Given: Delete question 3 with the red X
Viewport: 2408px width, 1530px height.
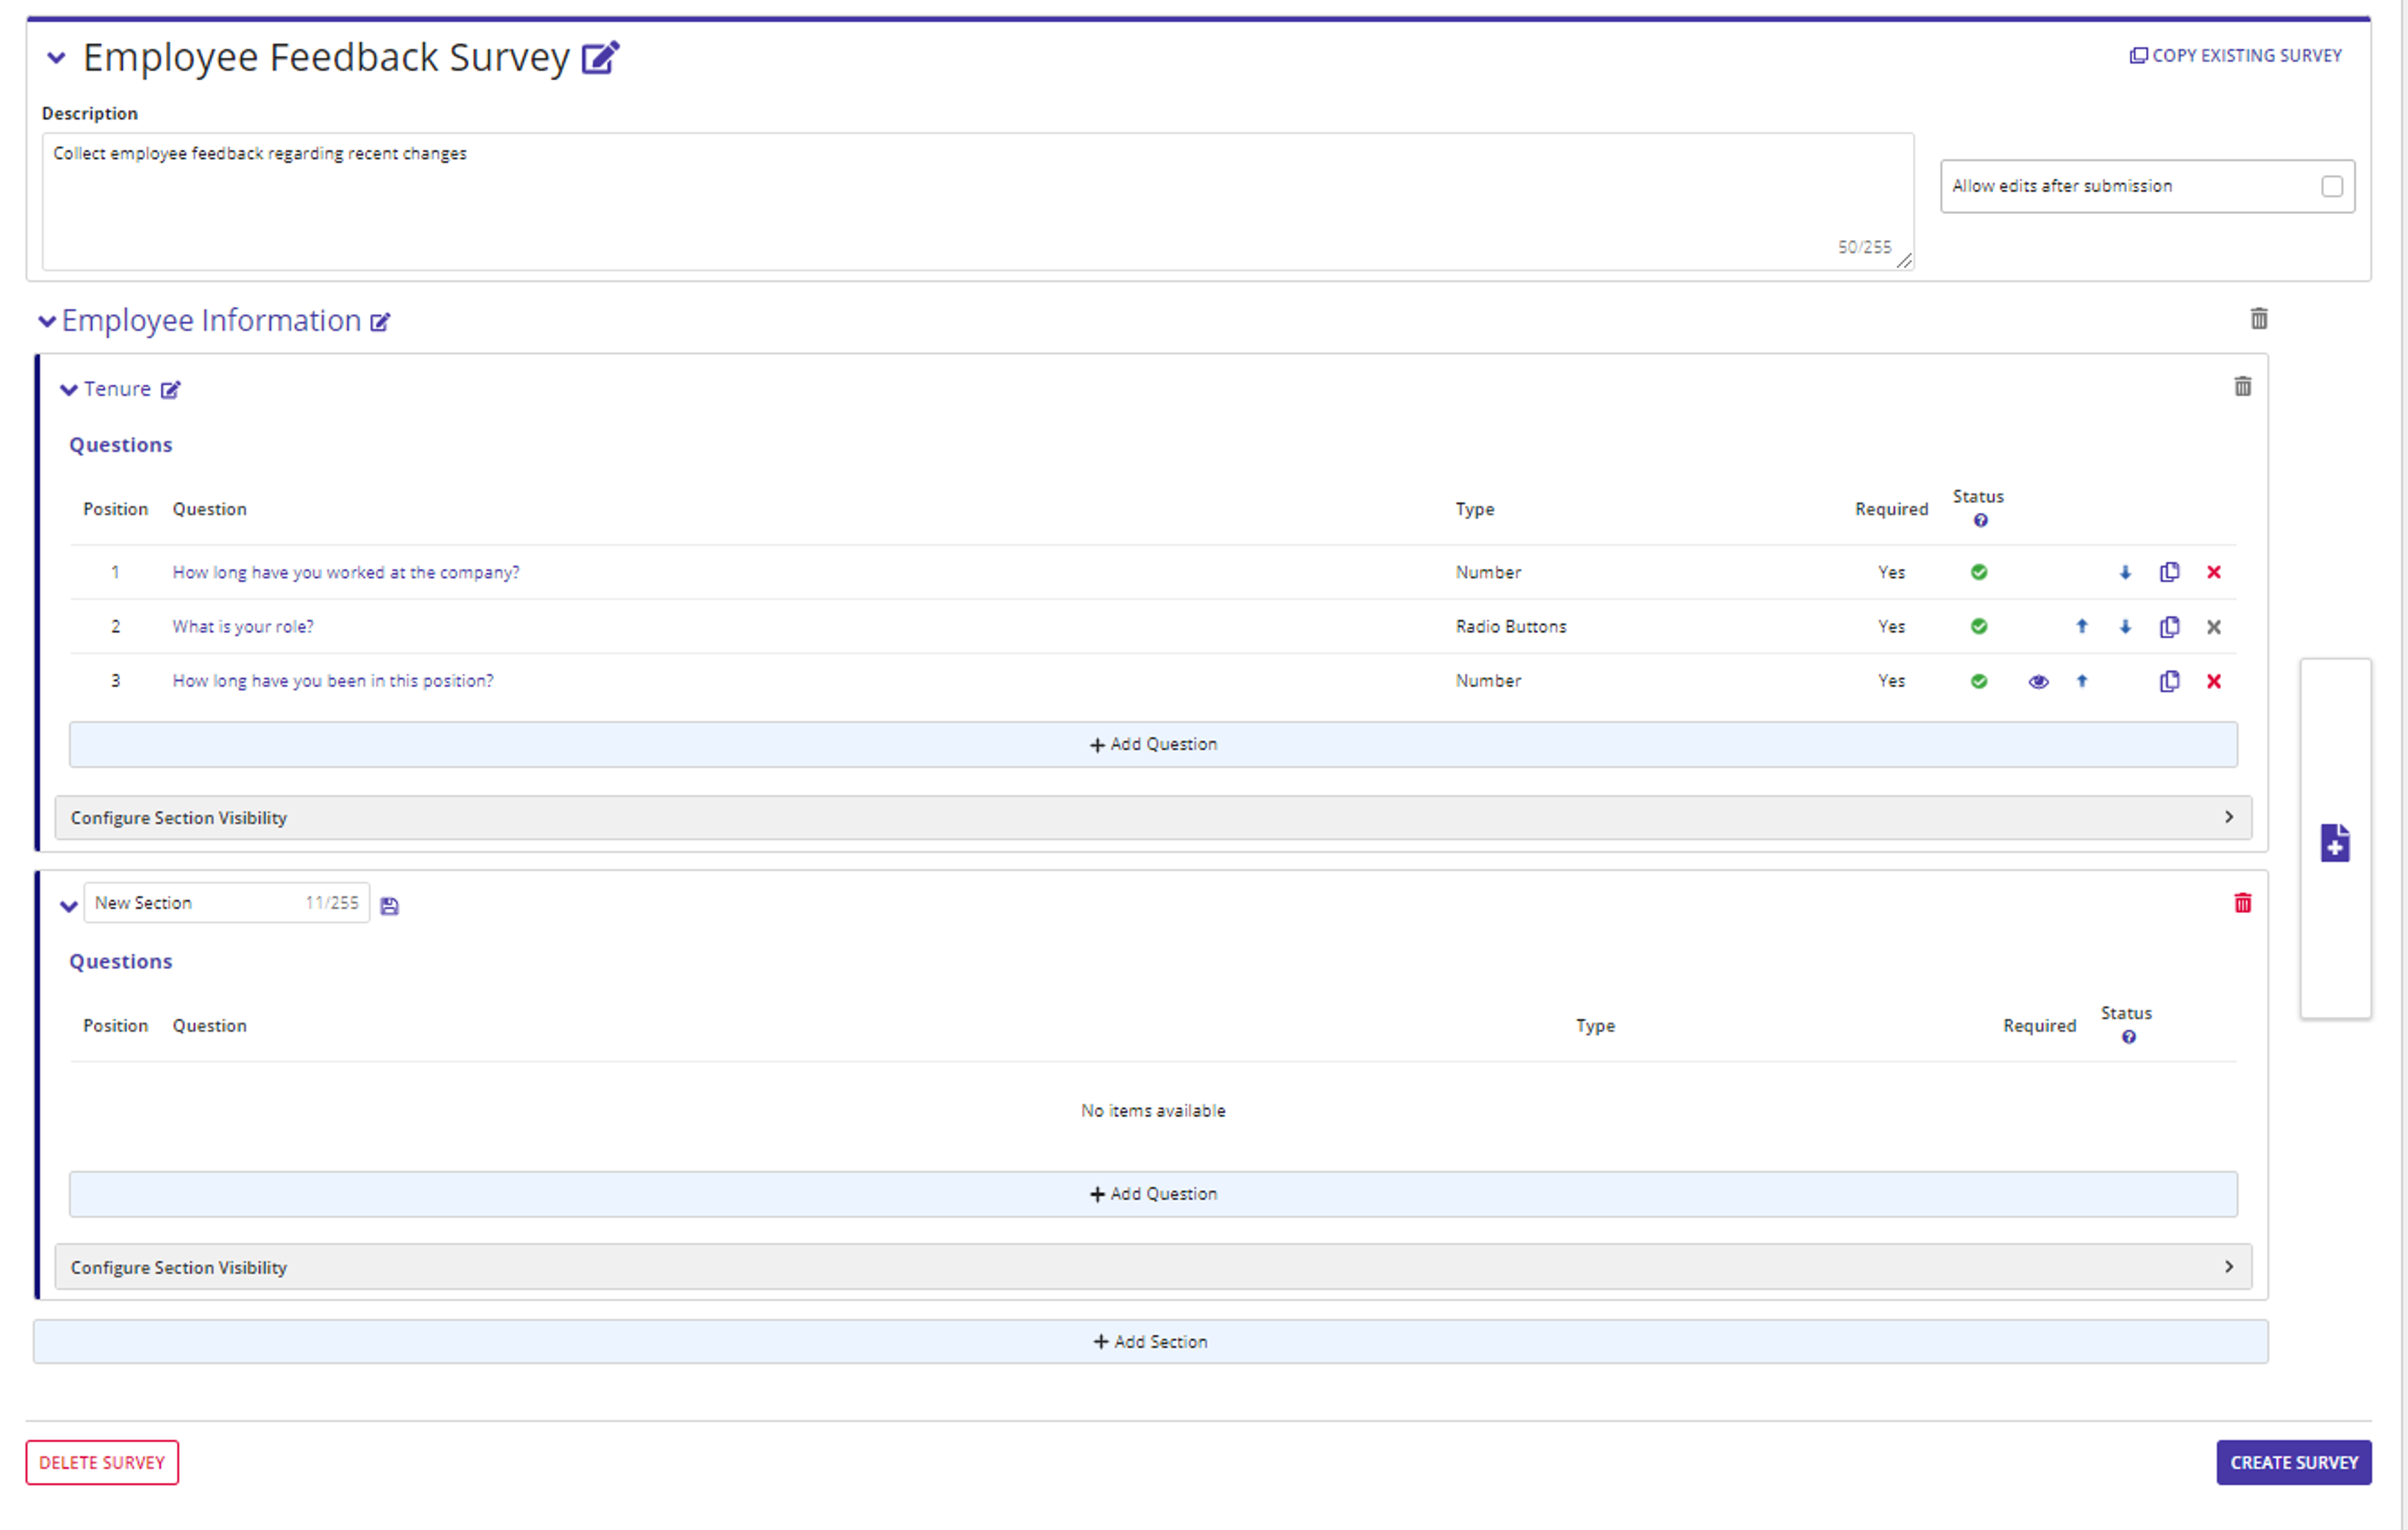Looking at the screenshot, I should click(x=2214, y=681).
